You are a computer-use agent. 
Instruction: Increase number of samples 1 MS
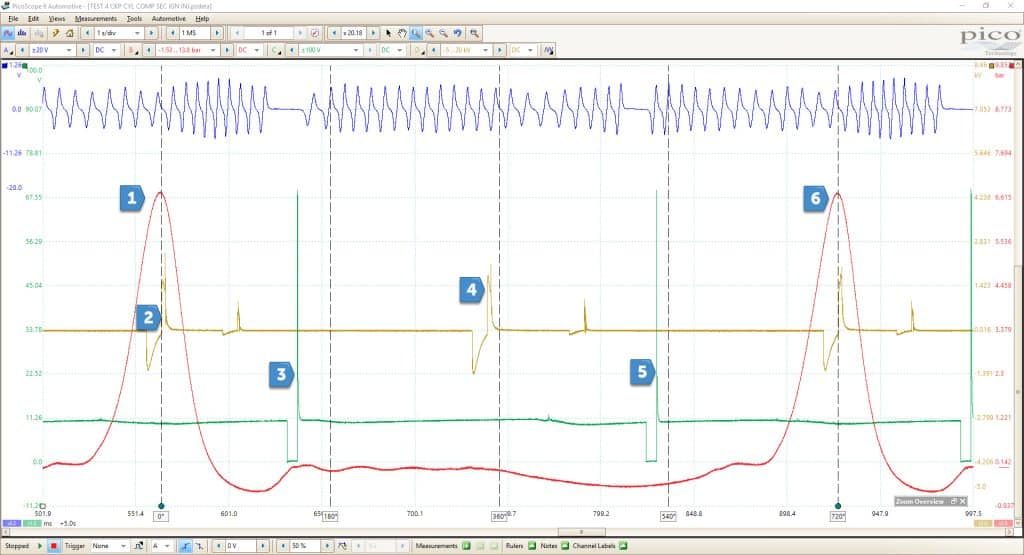(x=217, y=33)
